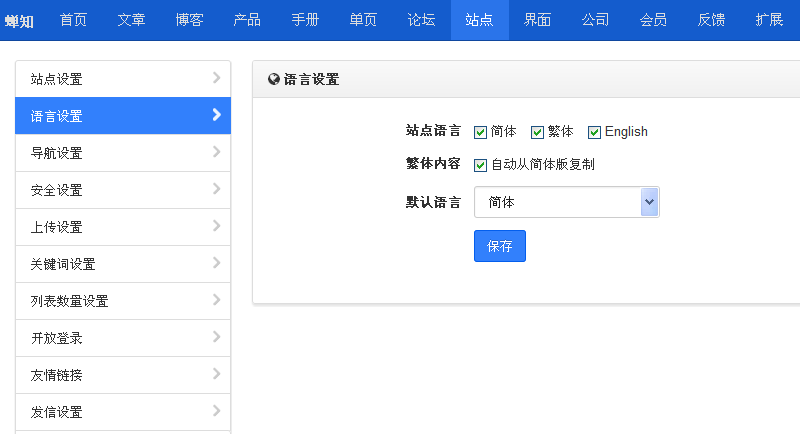Click chevron arrow on 站点设置 row
Image resolution: width=800 pixels, height=434 pixels.
click(x=217, y=78)
